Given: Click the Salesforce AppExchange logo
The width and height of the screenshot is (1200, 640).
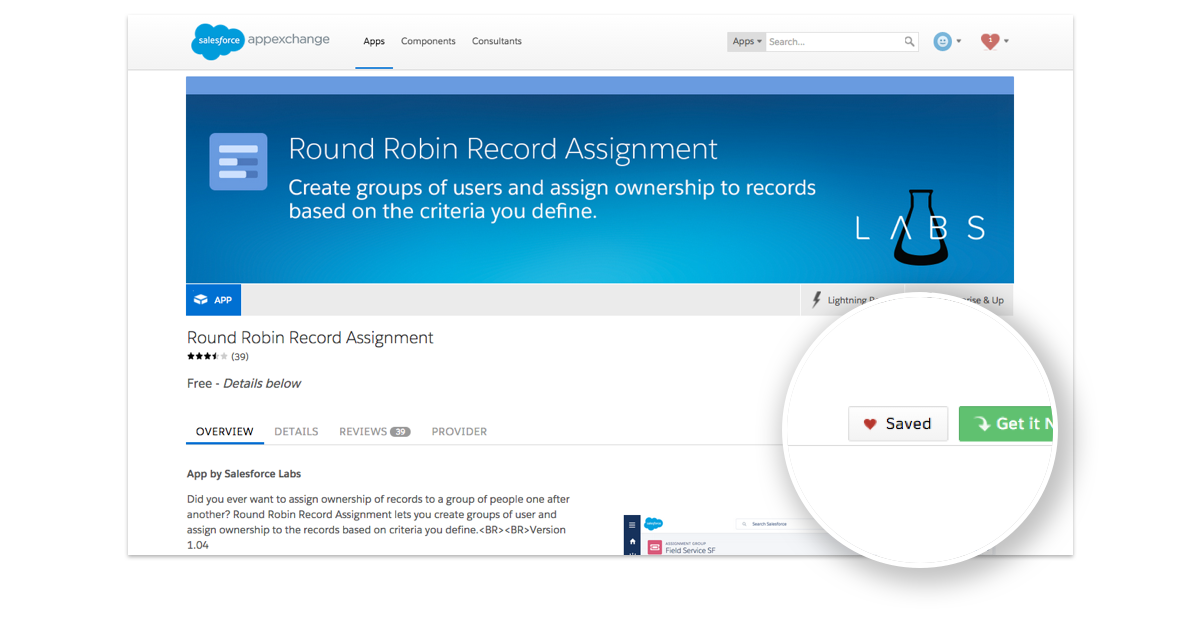Looking at the screenshot, I should click(x=259, y=41).
